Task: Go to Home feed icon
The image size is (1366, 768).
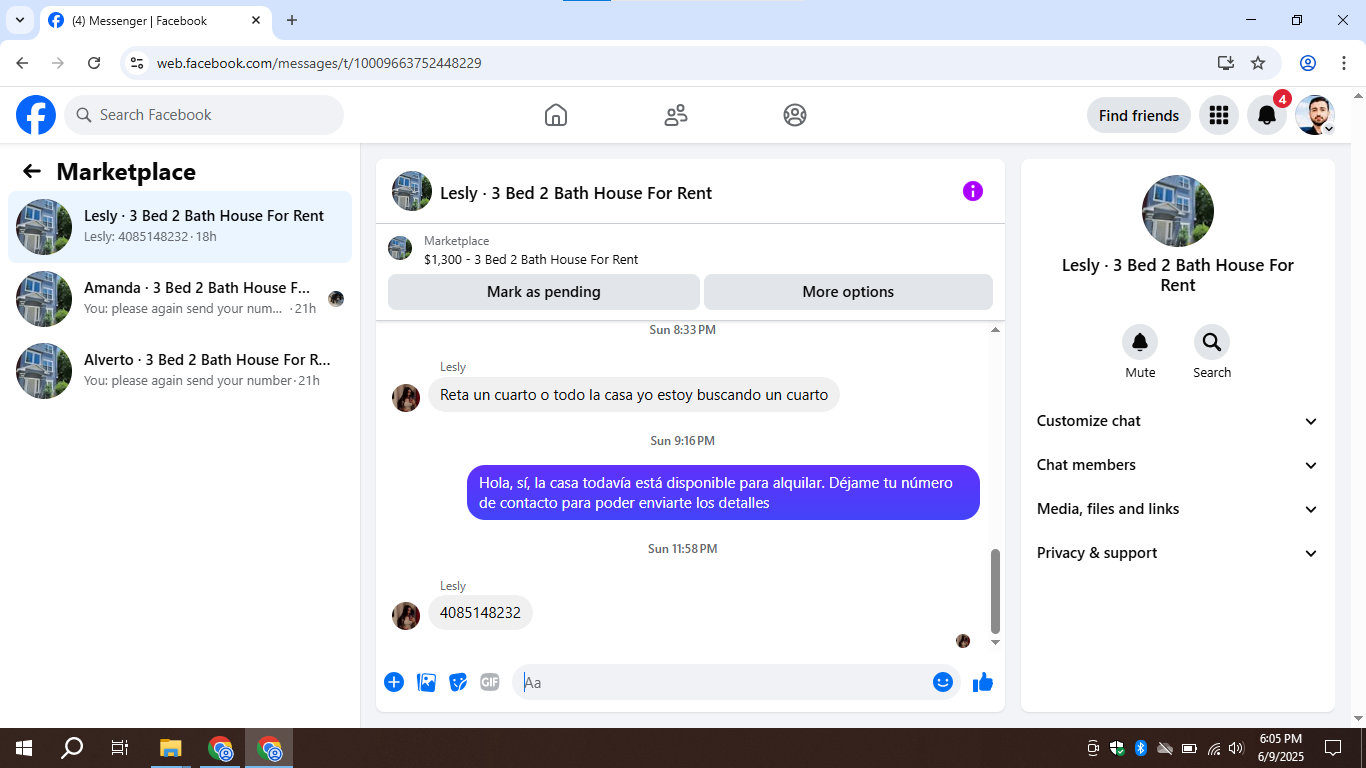Action: tap(556, 115)
